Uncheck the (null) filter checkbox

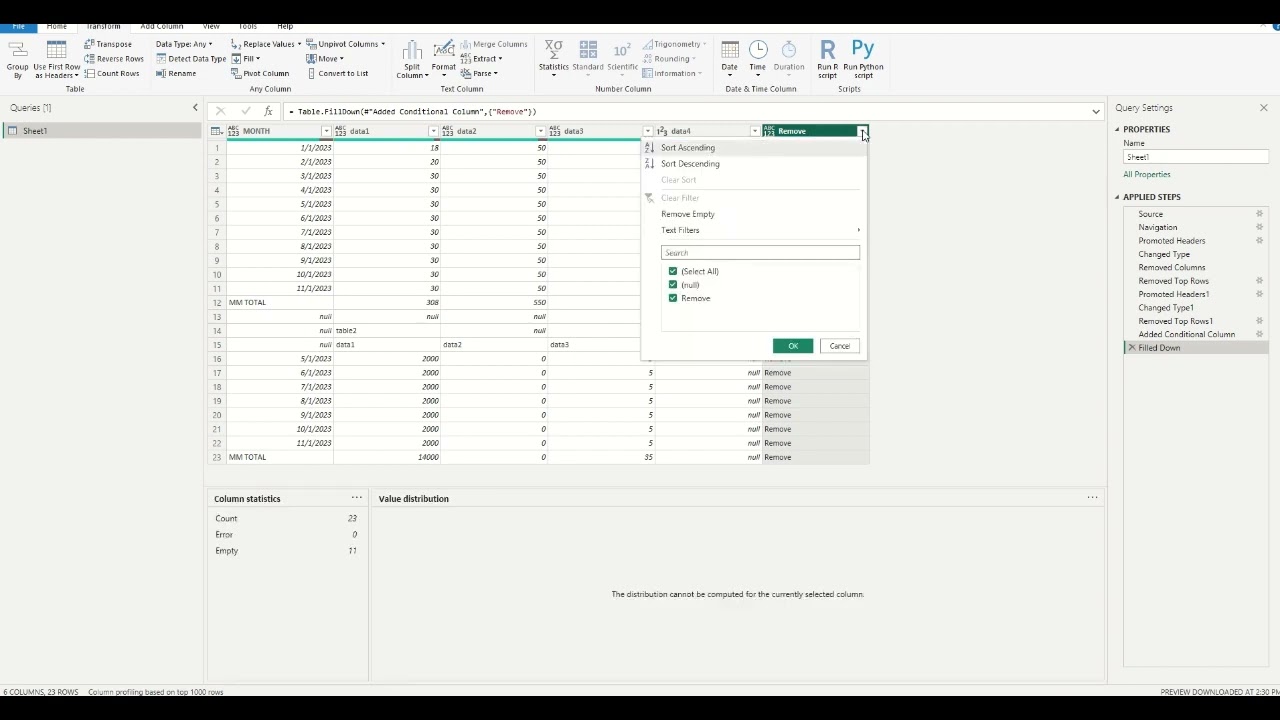point(673,285)
